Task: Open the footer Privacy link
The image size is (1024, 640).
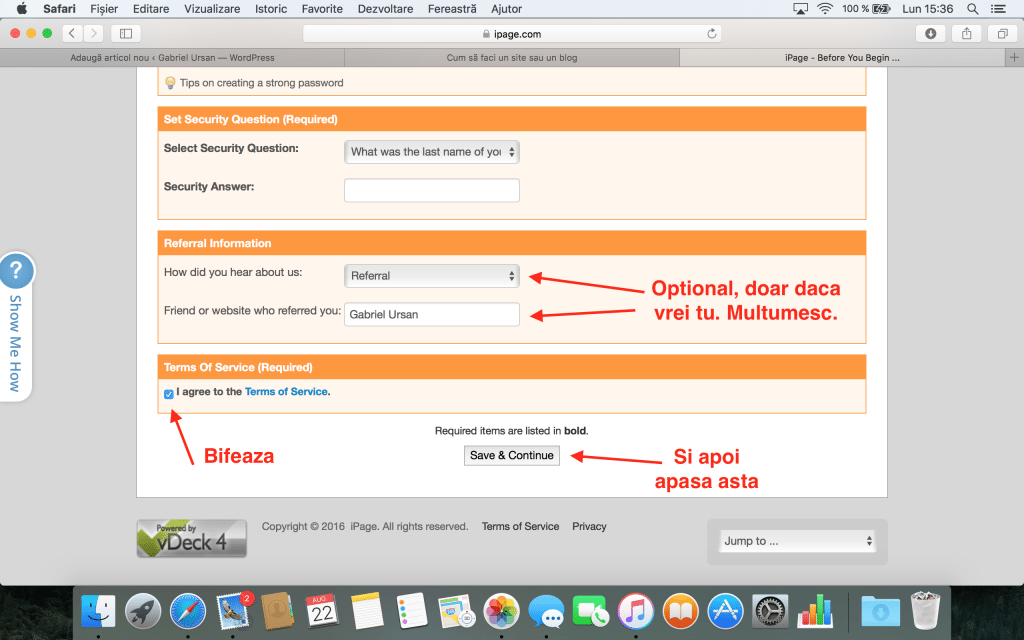Action: pos(589,526)
